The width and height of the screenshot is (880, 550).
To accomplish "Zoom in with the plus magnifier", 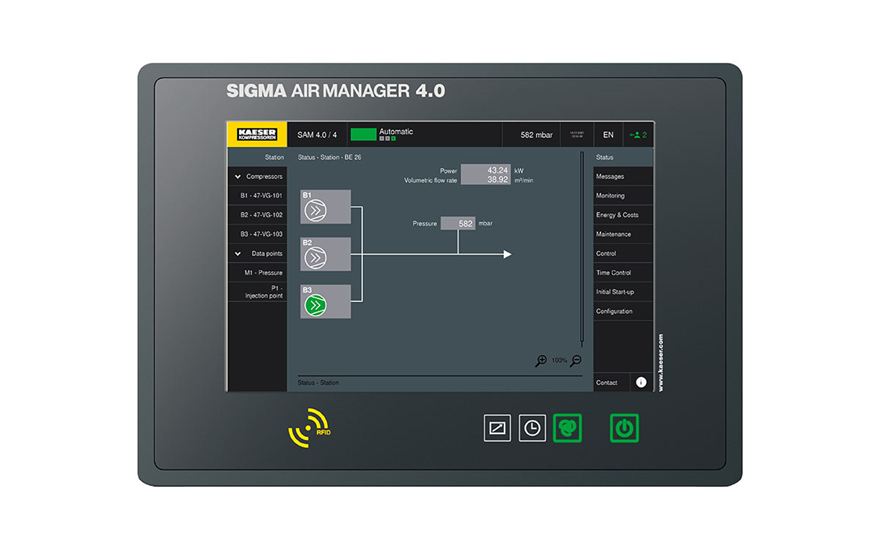I will (x=541, y=360).
